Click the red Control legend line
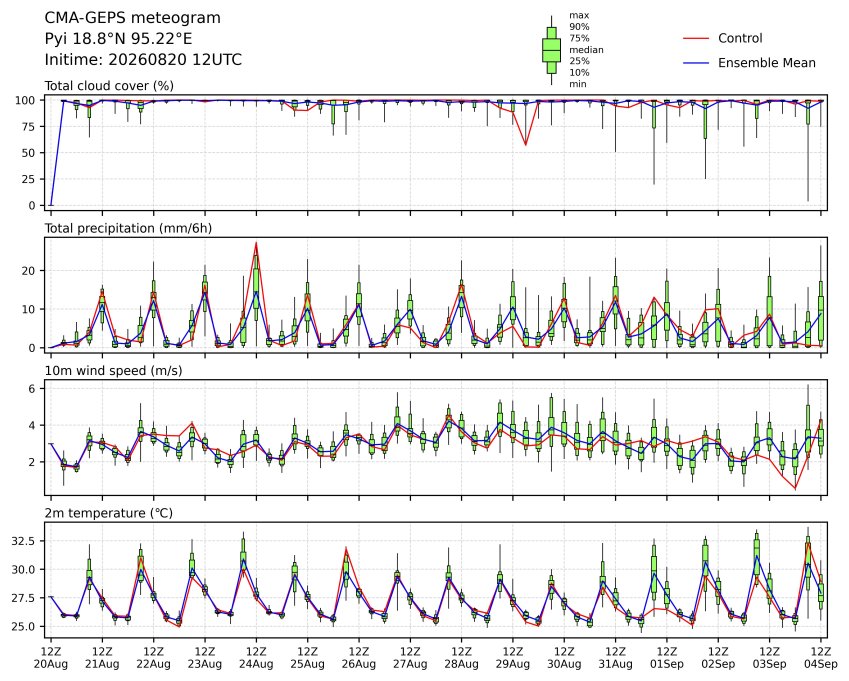849x681 pixels. (x=696, y=38)
